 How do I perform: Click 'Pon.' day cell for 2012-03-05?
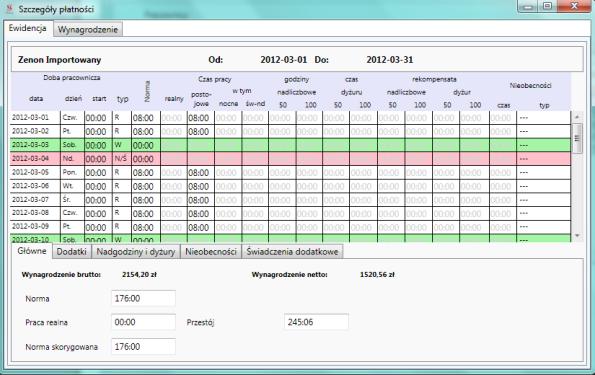click(x=72, y=172)
